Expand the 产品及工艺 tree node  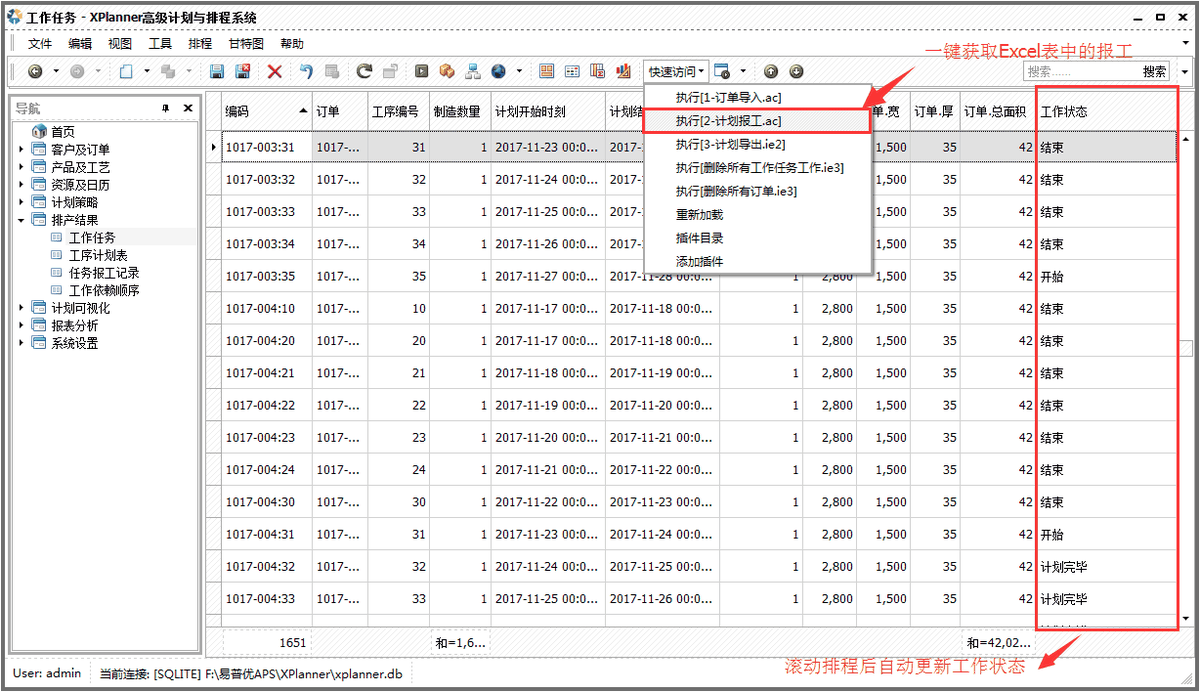(21, 167)
